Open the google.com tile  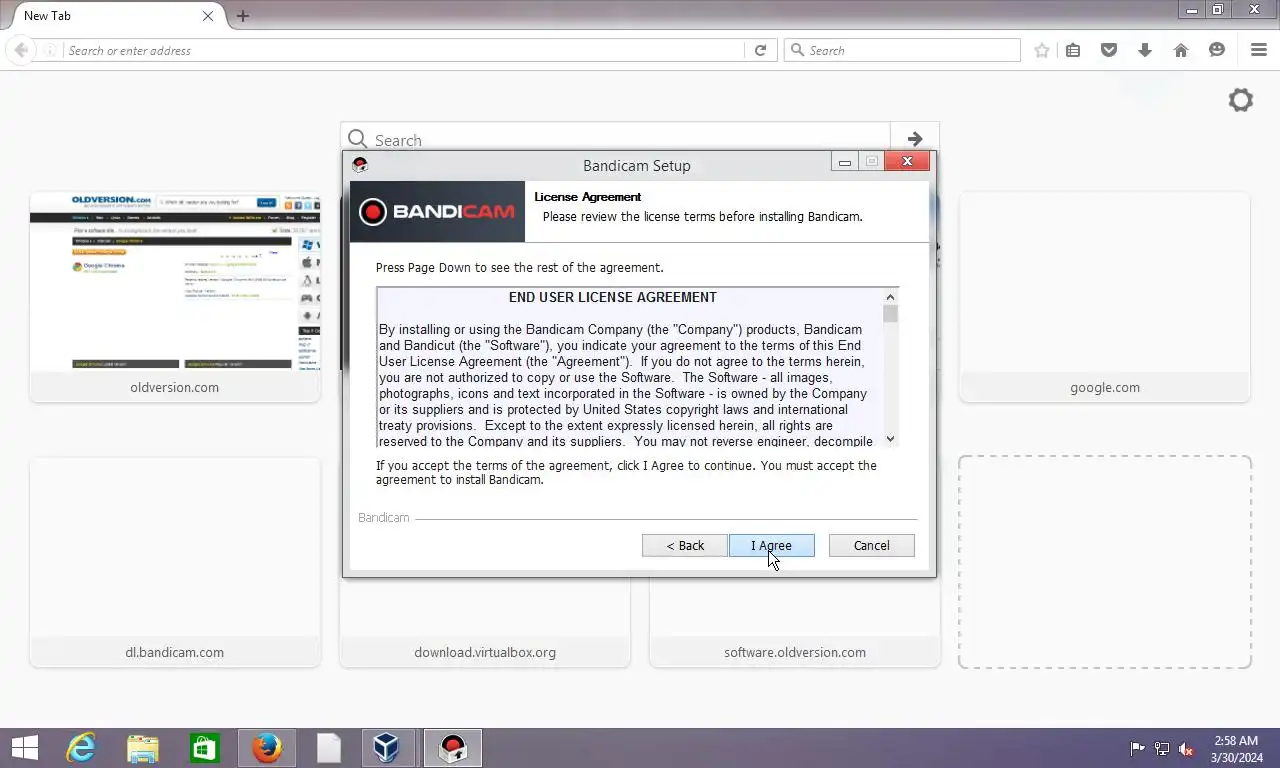coord(1105,297)
